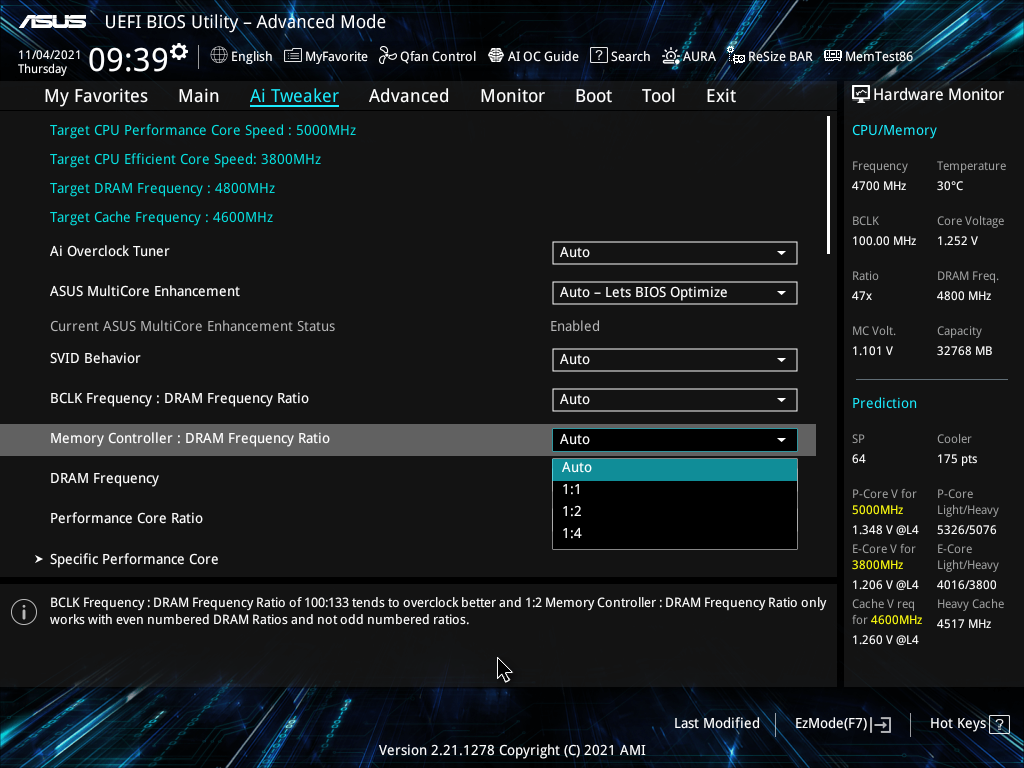The image size is (1024, 768).
Task: Click Current MultiCore Enhancement Status Enabled value
Action: 575,327
